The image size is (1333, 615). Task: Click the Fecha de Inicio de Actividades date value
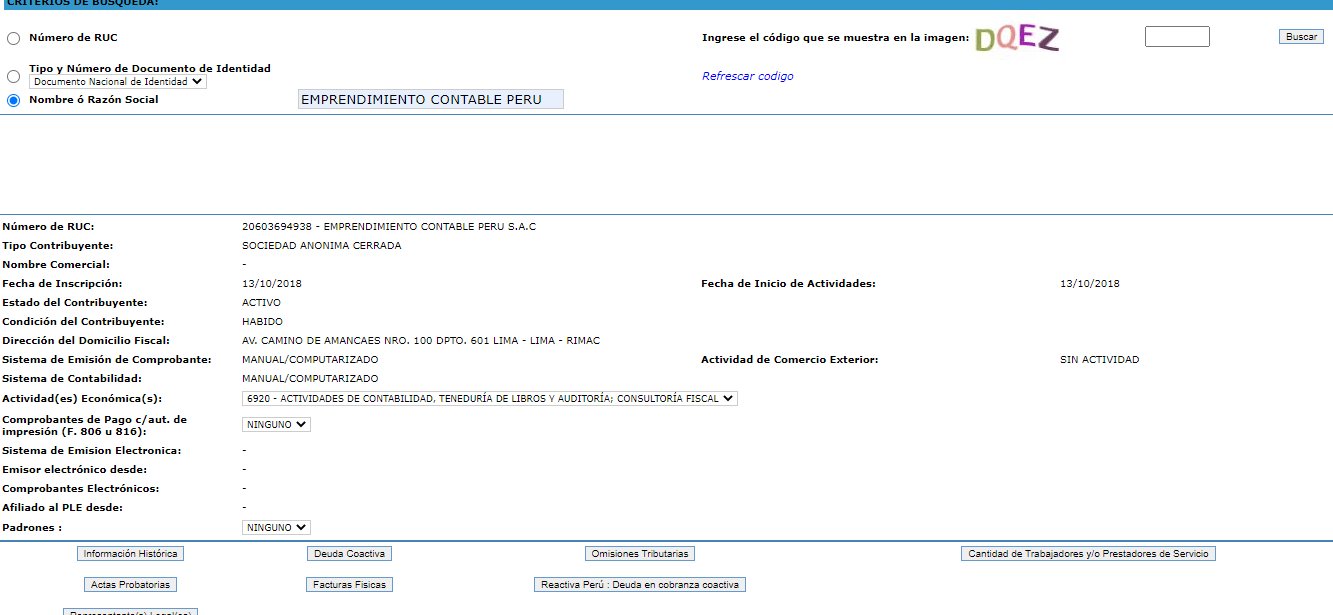click(1090, 284)
